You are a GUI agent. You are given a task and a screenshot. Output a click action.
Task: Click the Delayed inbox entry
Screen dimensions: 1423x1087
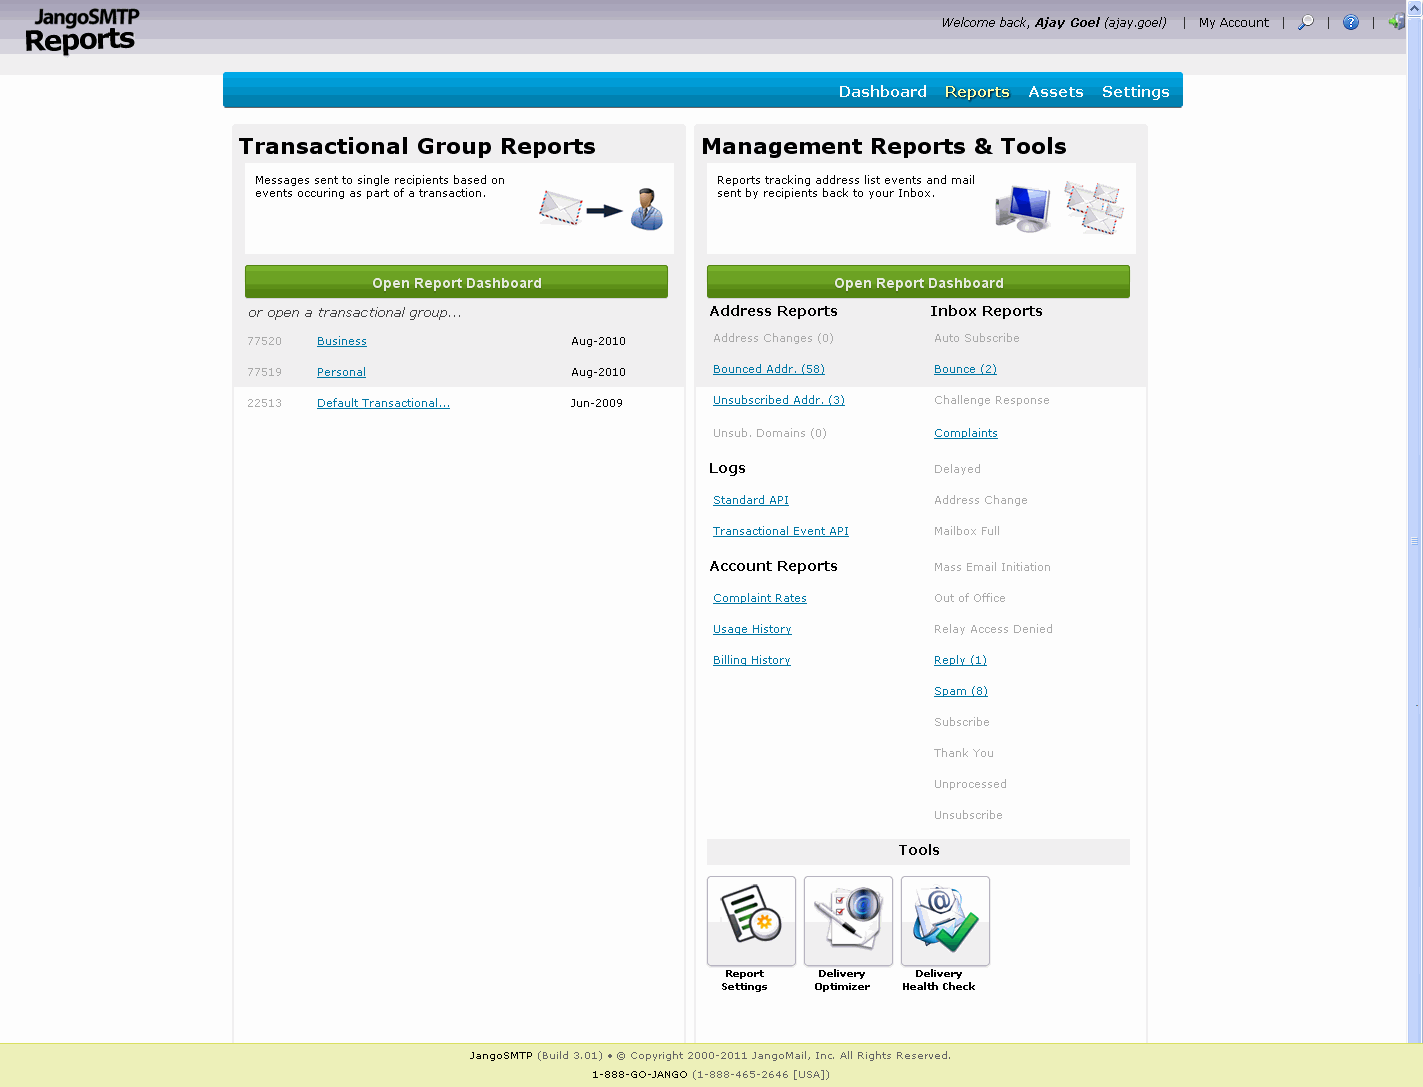957,469
